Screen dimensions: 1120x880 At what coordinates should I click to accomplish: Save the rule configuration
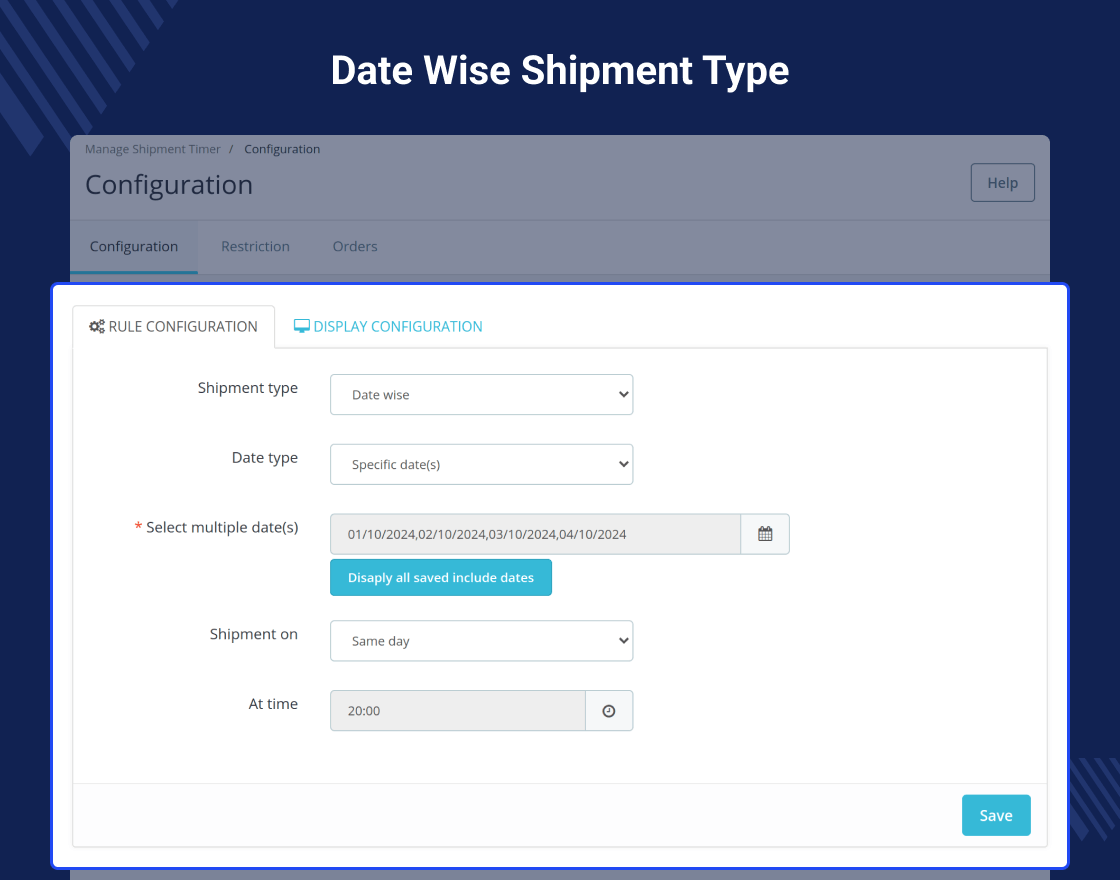click(x=996, y=815)
